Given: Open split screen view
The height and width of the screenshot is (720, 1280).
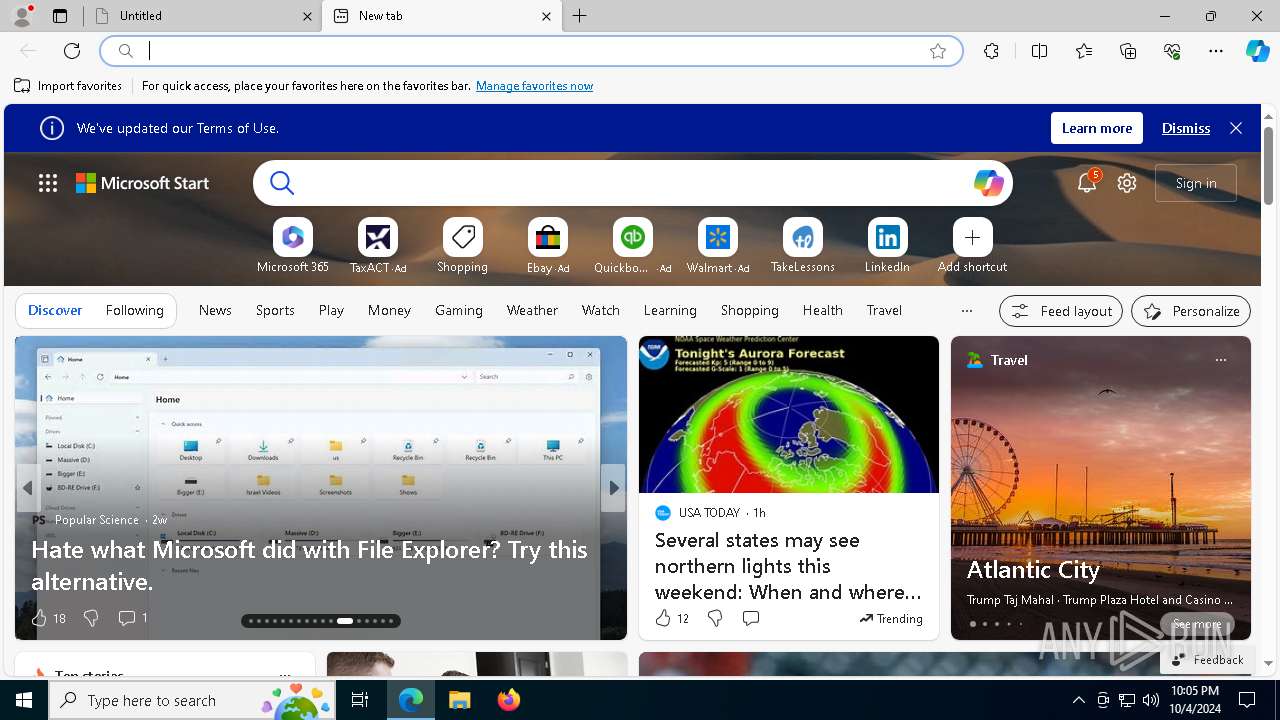Looking at the screenshot, I should point(1039,51).
